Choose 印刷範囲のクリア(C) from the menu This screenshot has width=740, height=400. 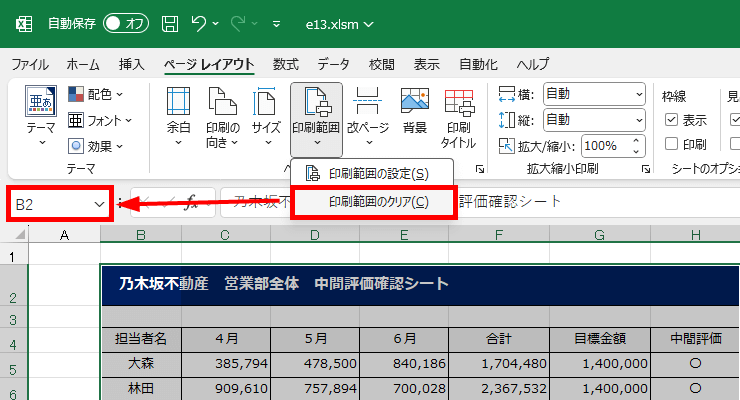pyautogui.click(x=374, y=202)
